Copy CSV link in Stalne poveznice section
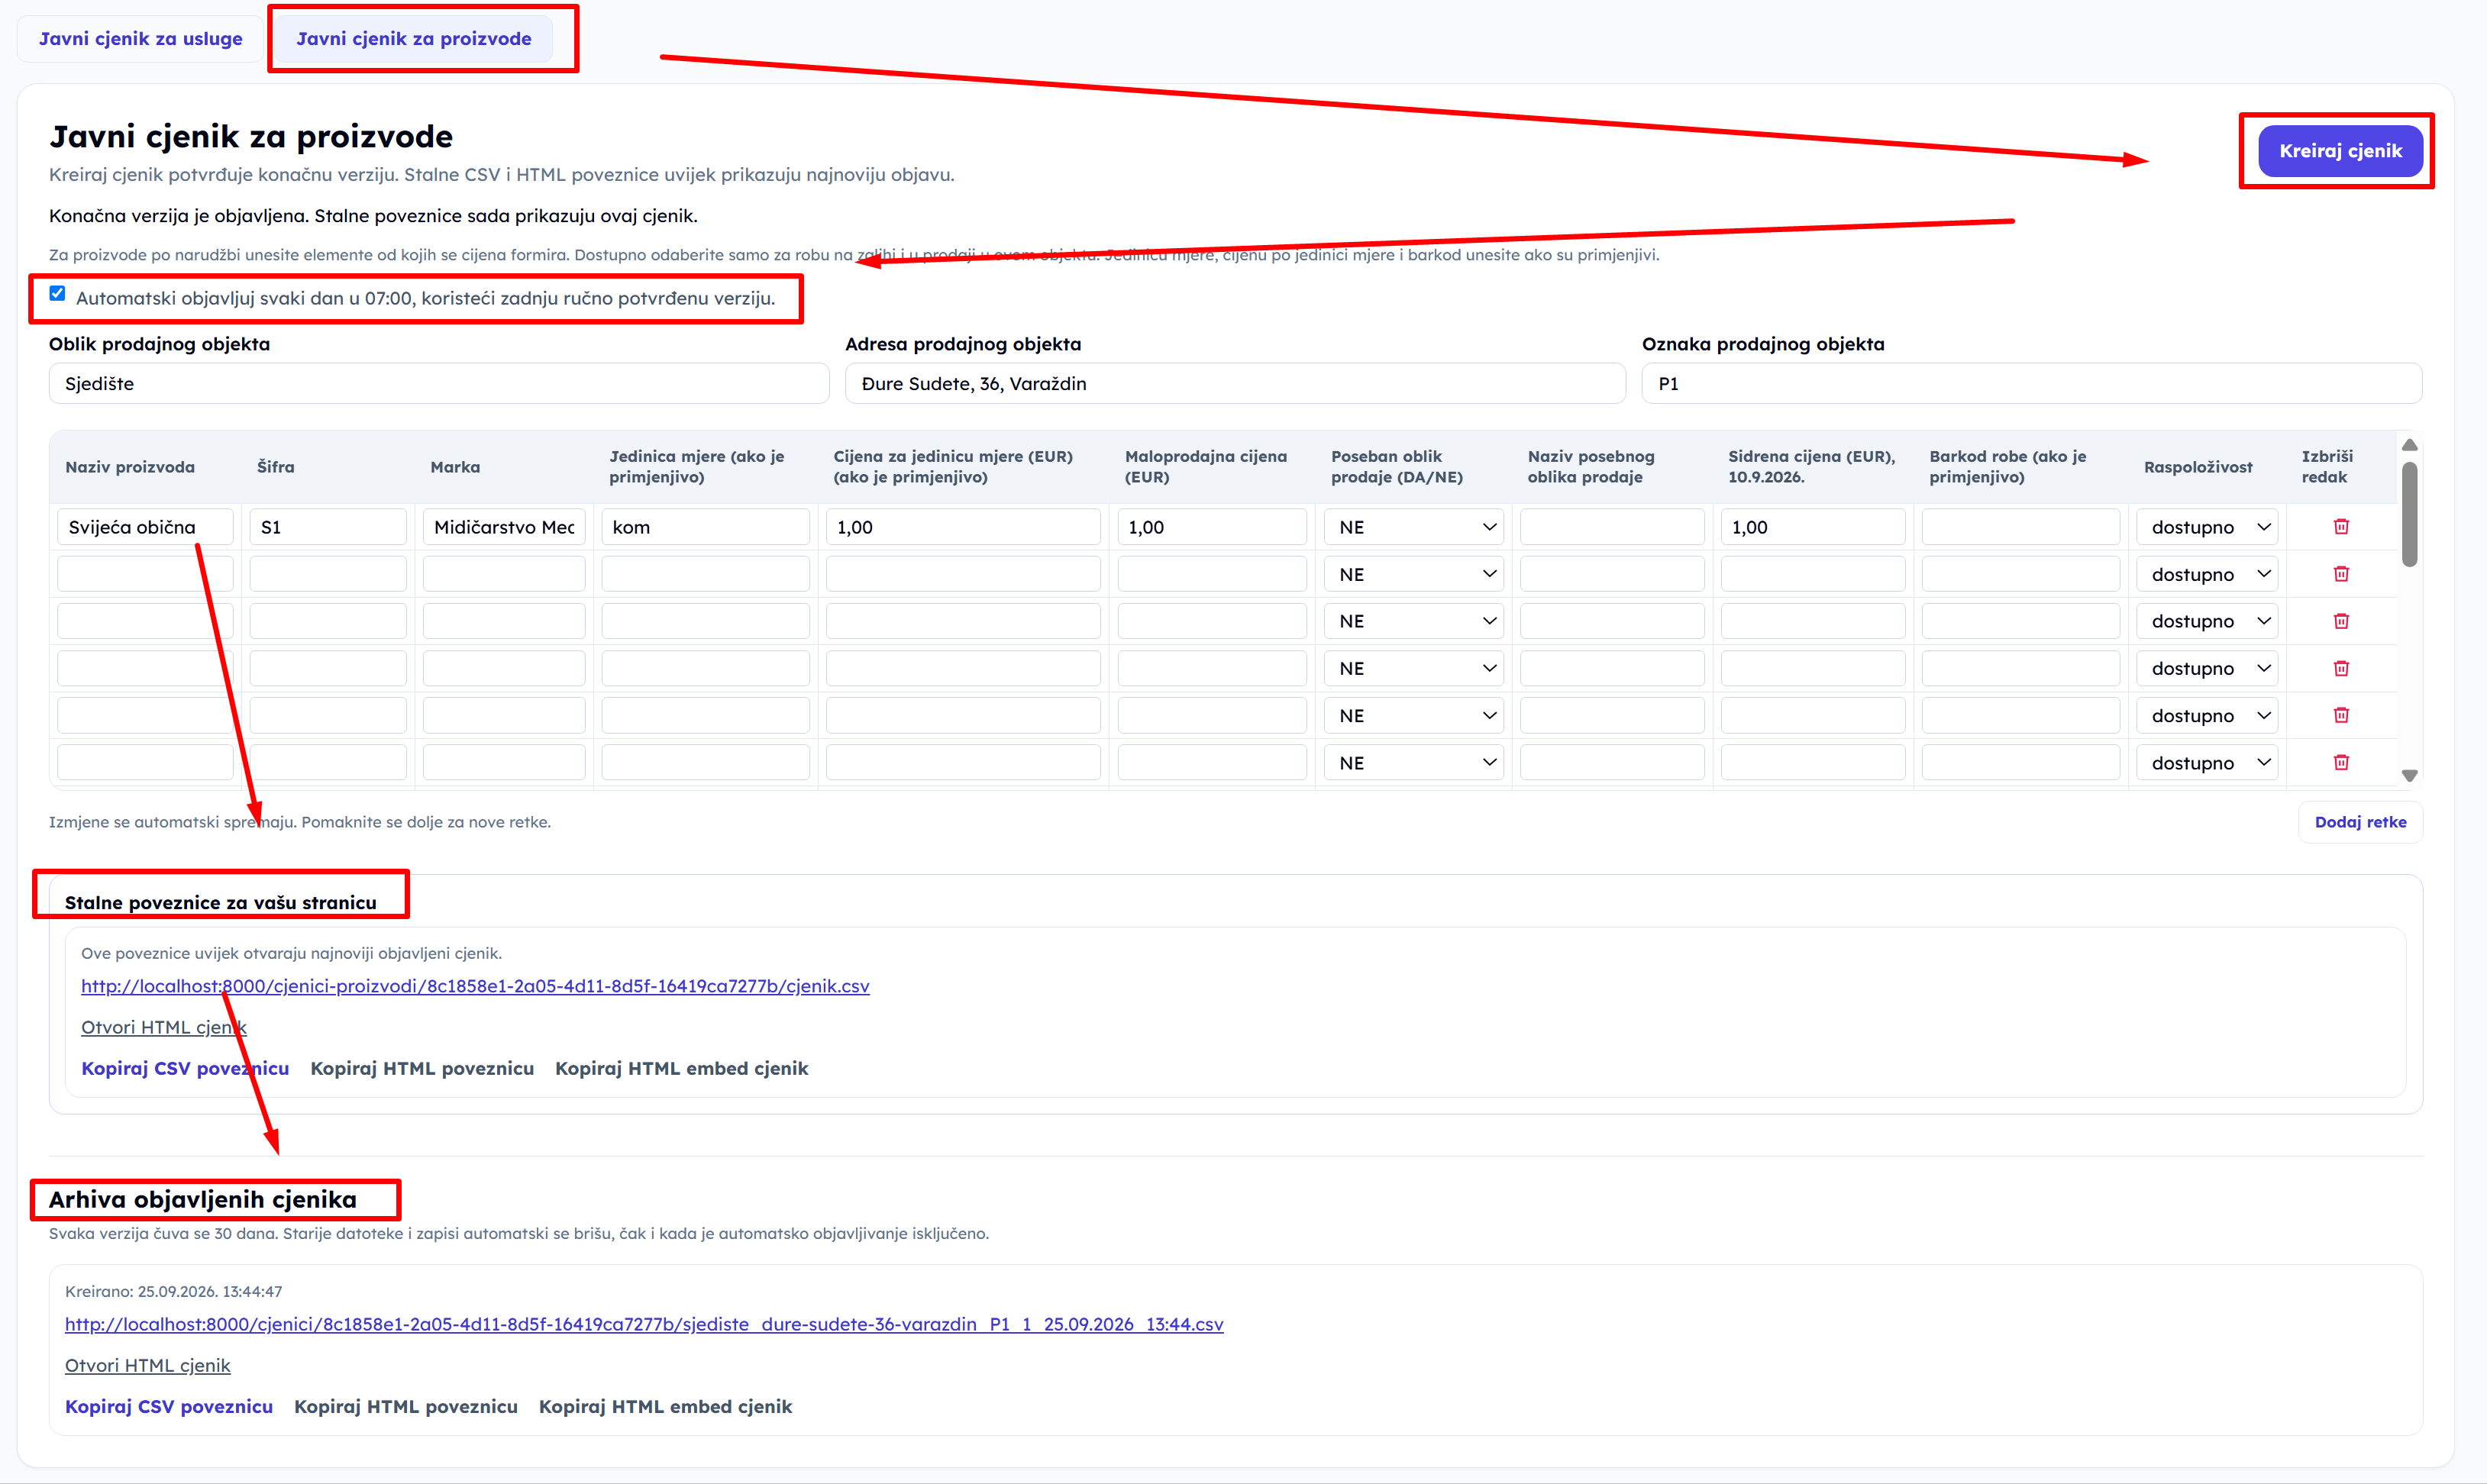 [x=185, y=1068]
